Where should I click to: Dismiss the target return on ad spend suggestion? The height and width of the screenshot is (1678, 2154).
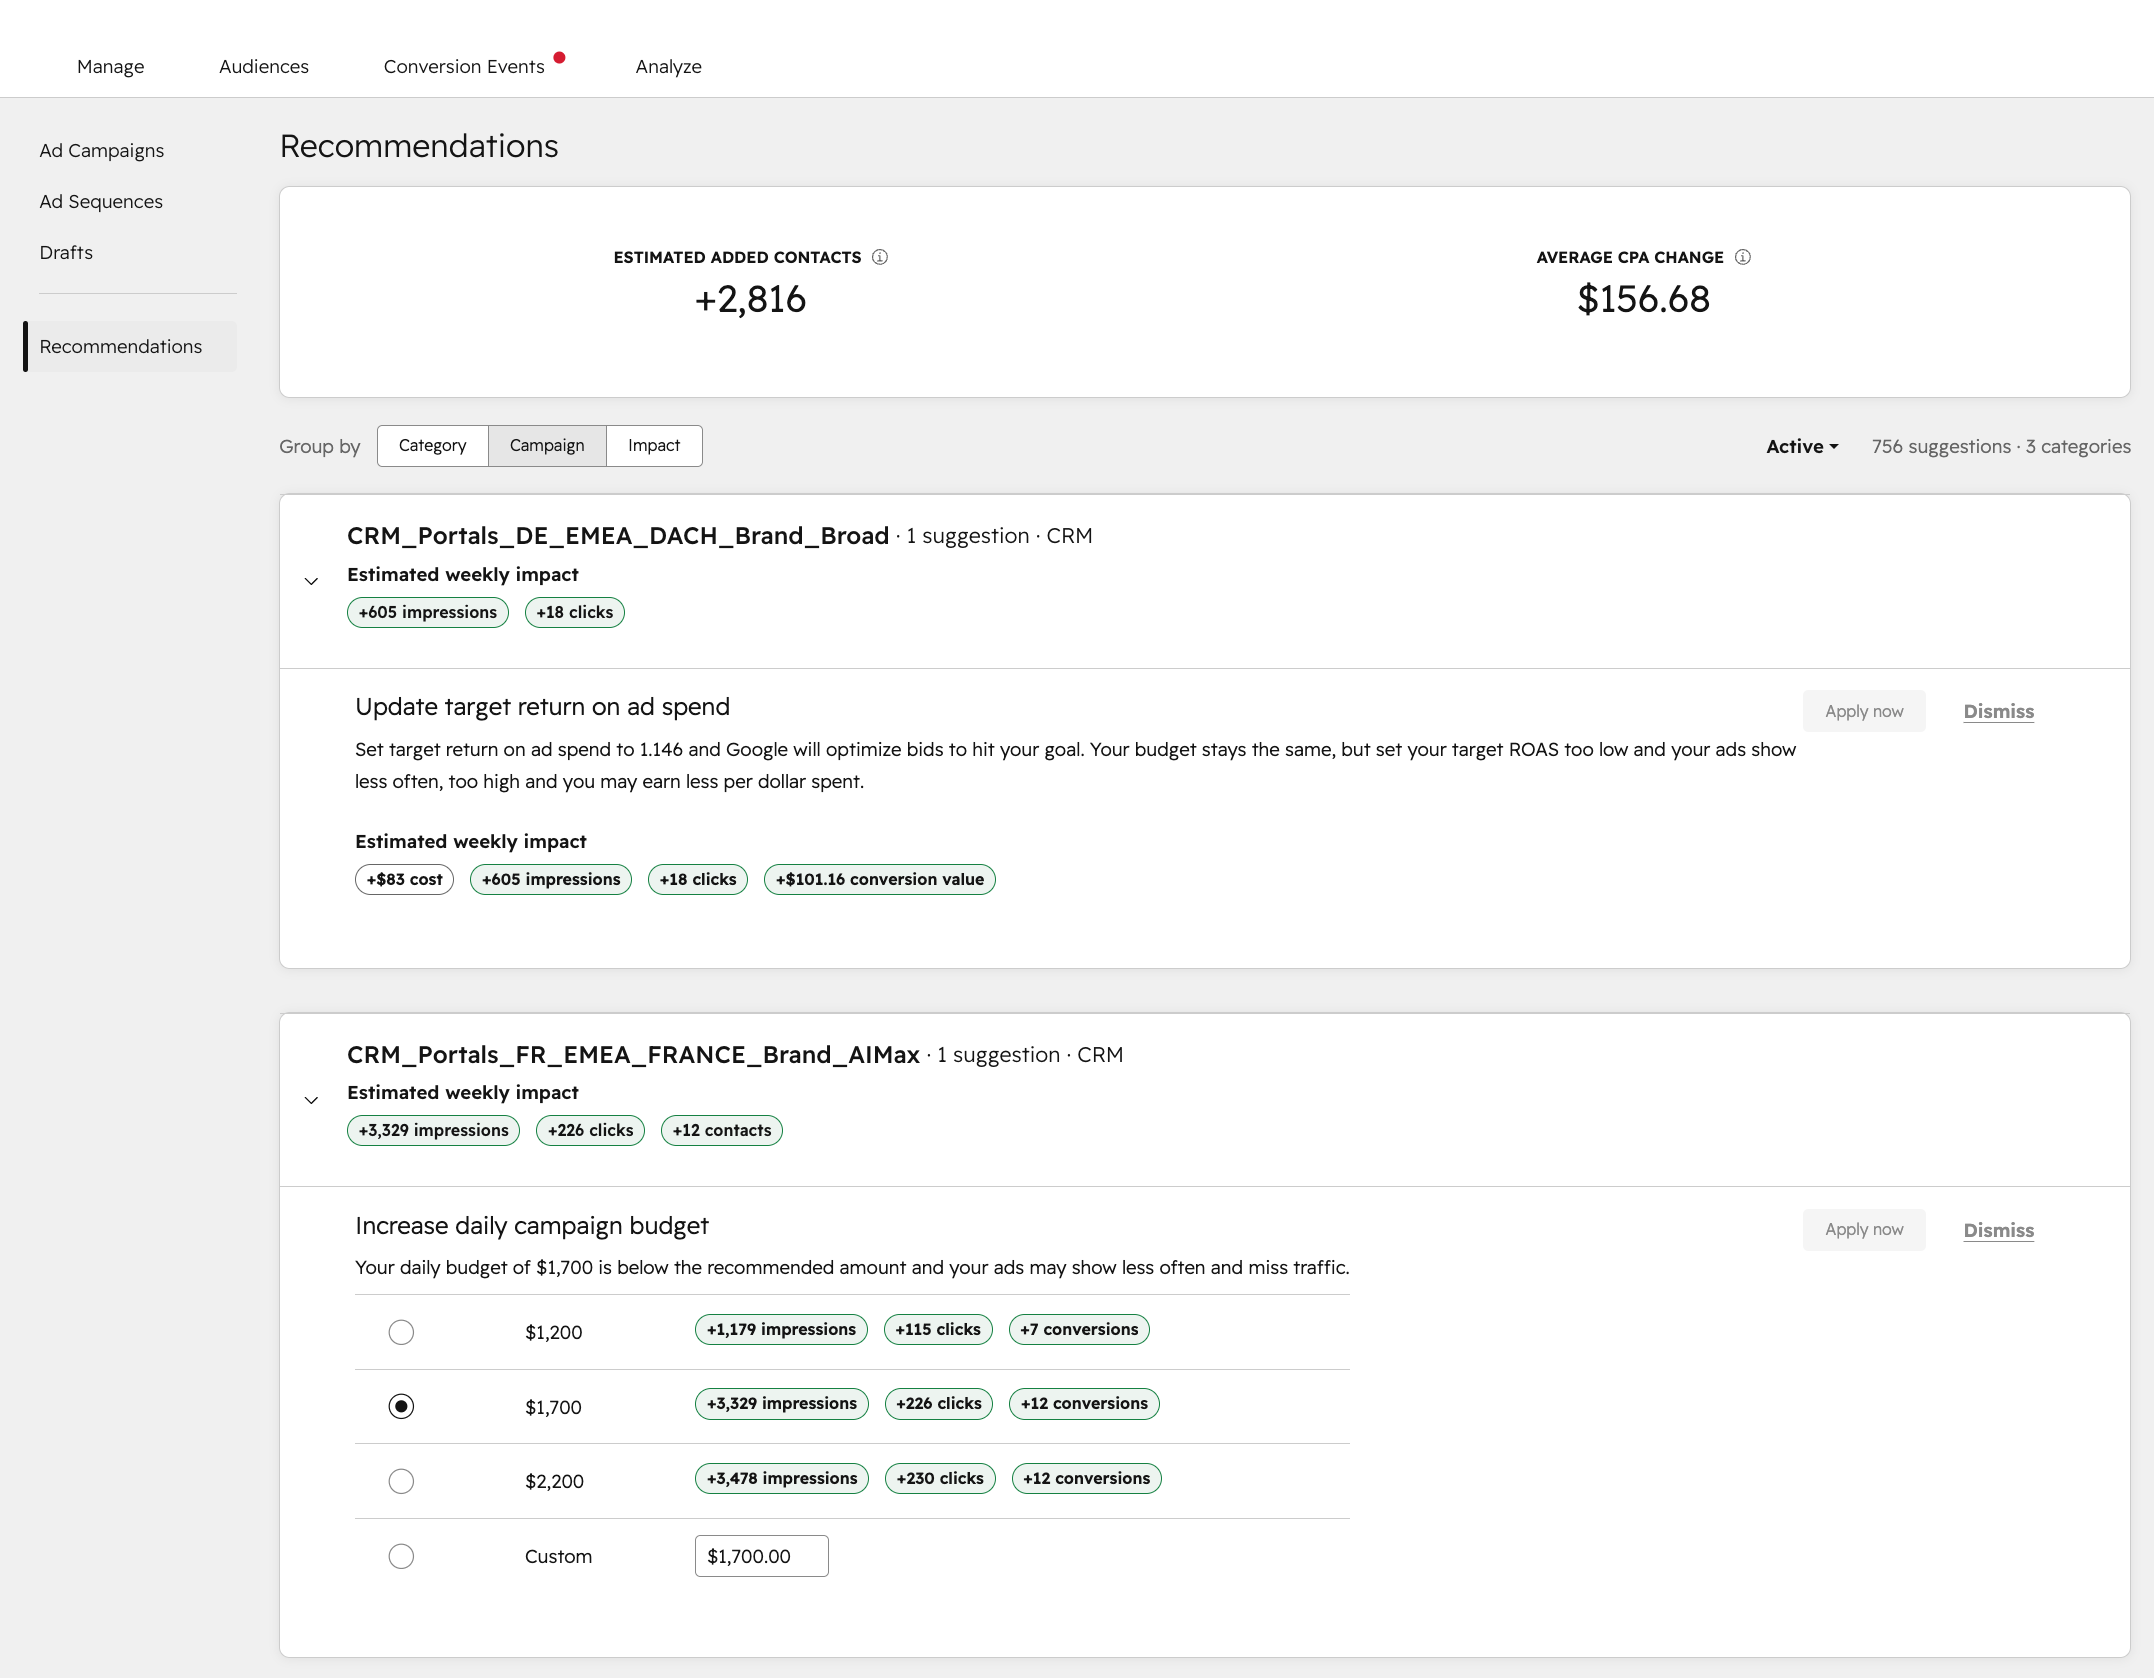pyautogui.click(x=1999, y=711)
